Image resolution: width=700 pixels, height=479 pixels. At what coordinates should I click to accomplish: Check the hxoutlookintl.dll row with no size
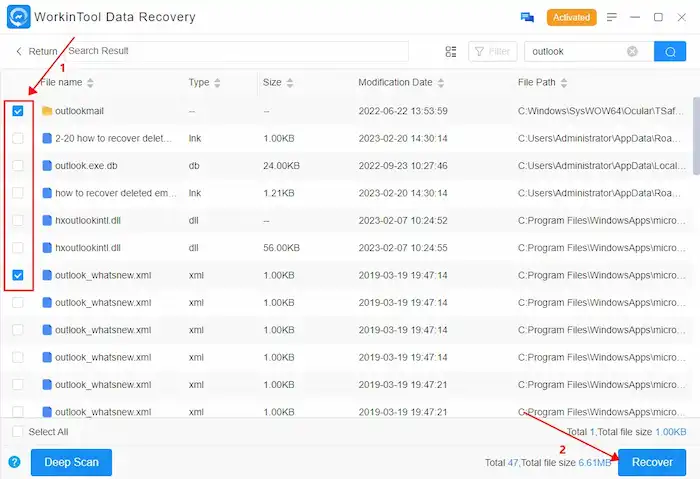18,221
